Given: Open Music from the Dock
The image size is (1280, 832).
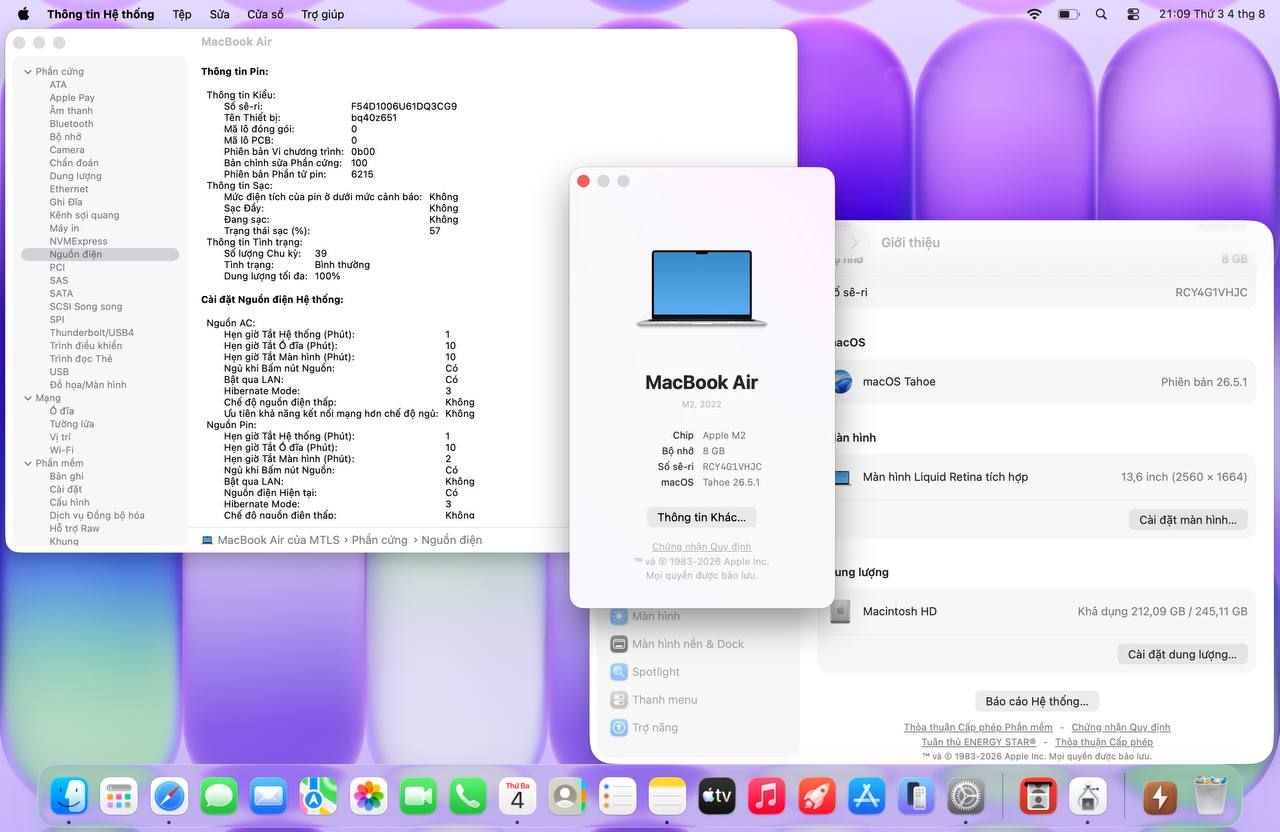Looking at the screenshot, I should pyautogui.click(x=767, y=796).
